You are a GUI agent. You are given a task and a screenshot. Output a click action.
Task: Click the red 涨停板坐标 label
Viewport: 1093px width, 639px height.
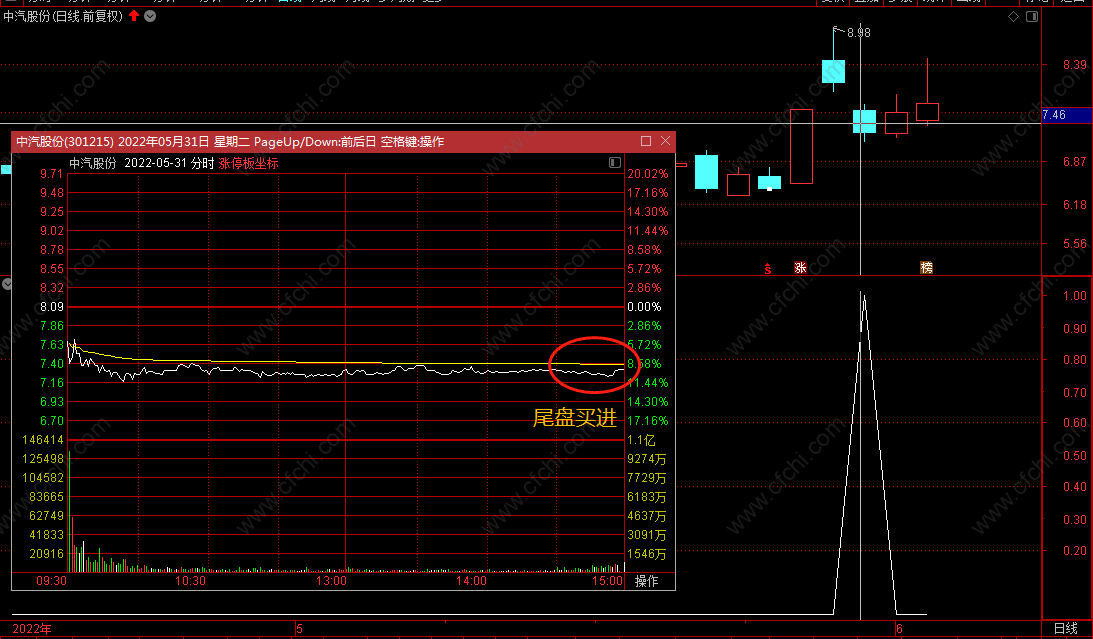point(248,163)
